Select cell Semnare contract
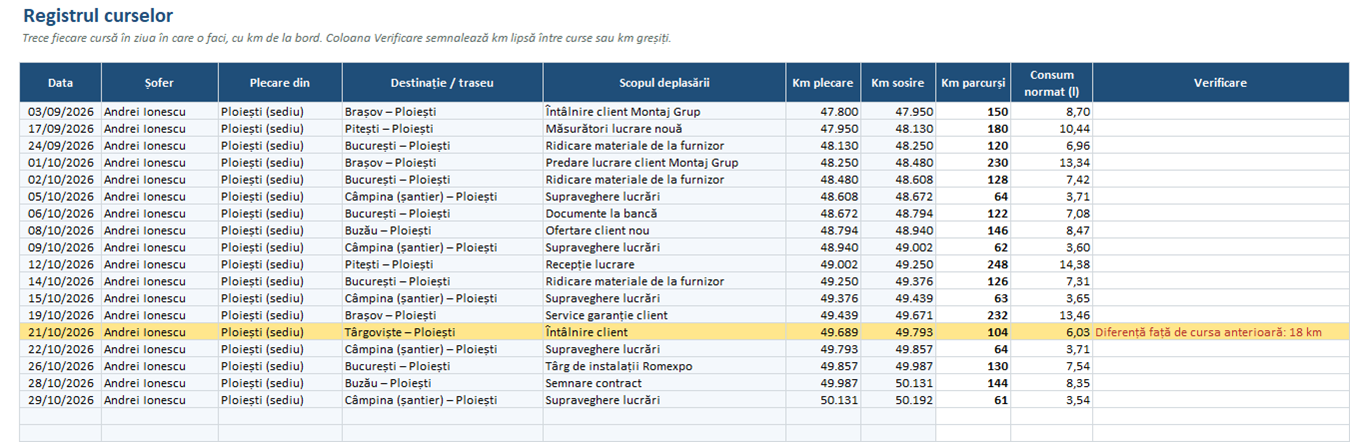The width and height of the screenshot is (1350, 442). 664,383
